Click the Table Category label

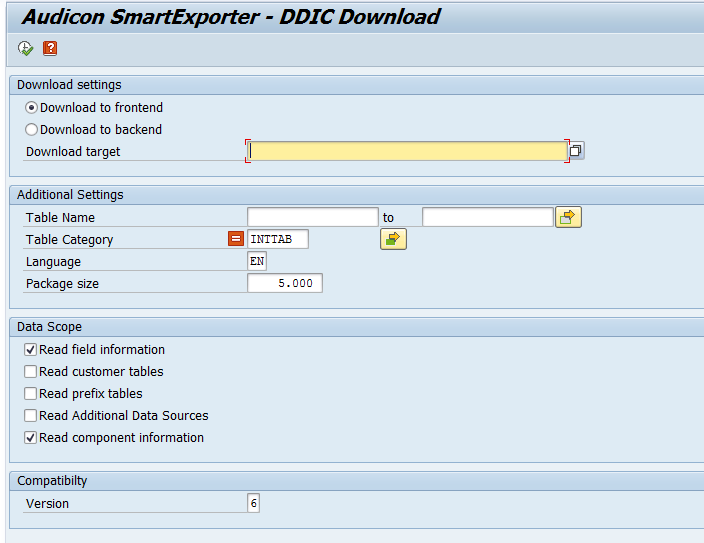pos(70,240)
